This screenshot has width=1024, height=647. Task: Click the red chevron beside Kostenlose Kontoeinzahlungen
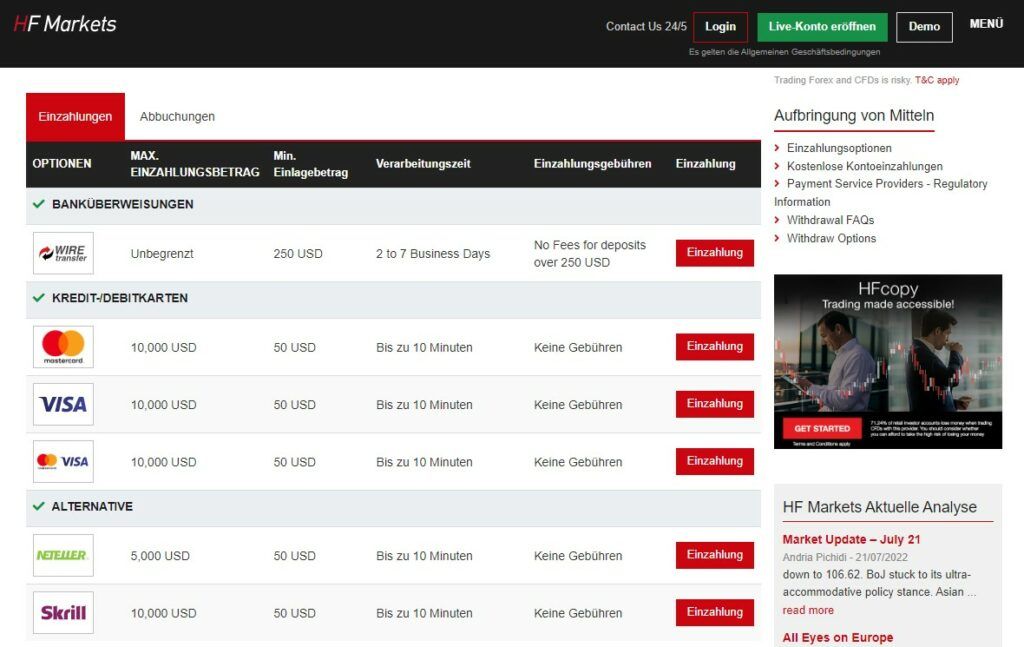(777, 166)
